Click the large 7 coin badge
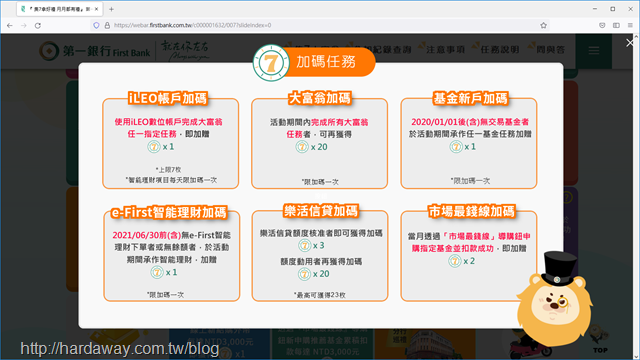Viewport: 640px width, 360px height. click(x=271, y=63)
